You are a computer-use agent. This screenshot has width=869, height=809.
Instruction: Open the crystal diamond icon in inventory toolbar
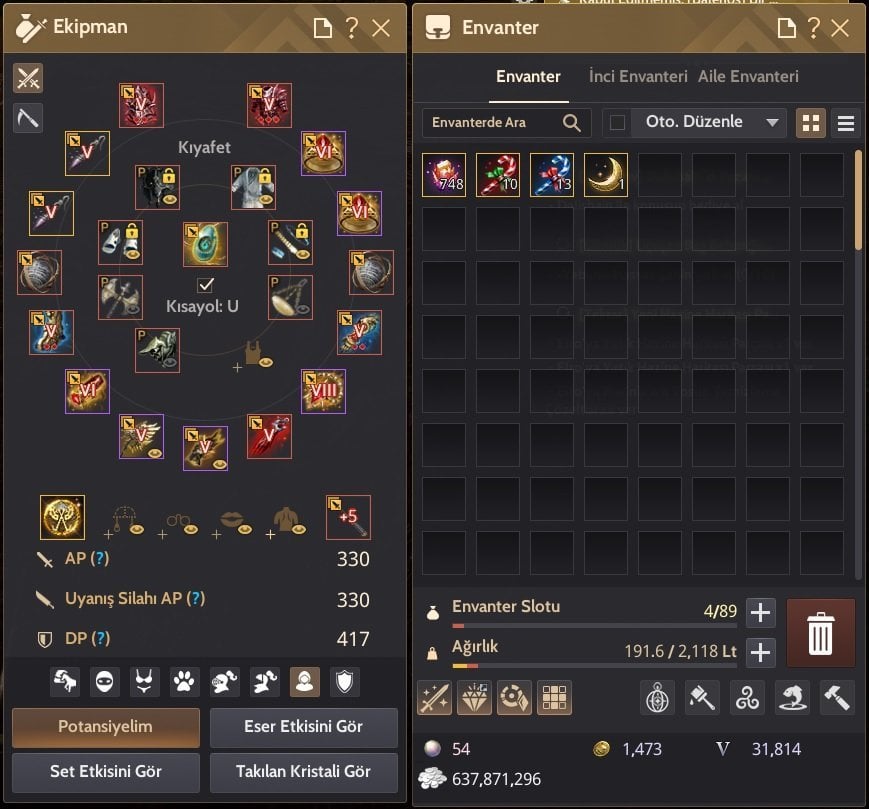474,697
